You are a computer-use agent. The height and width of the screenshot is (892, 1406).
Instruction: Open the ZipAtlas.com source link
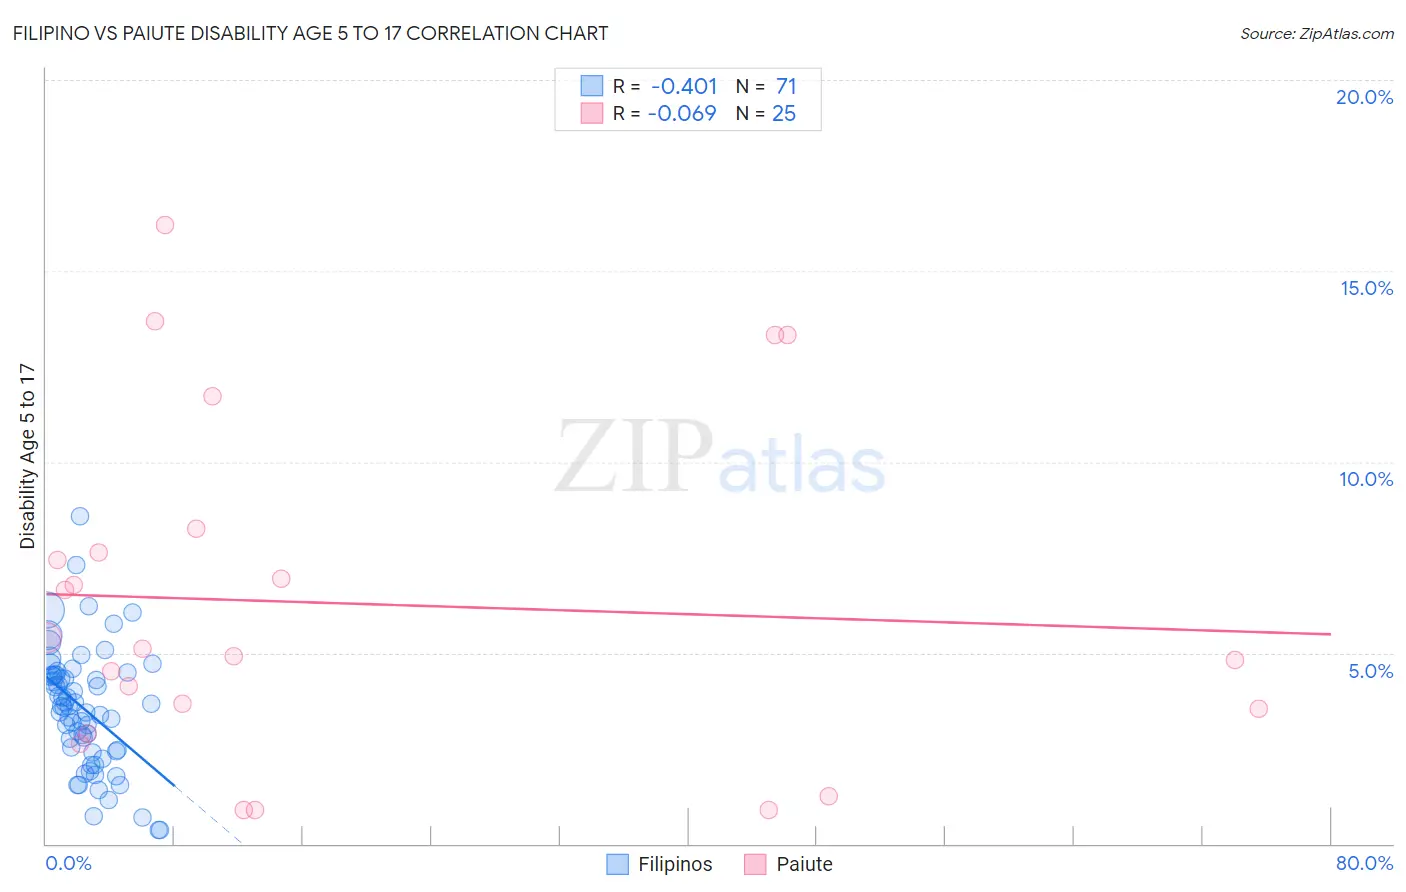1317,33
